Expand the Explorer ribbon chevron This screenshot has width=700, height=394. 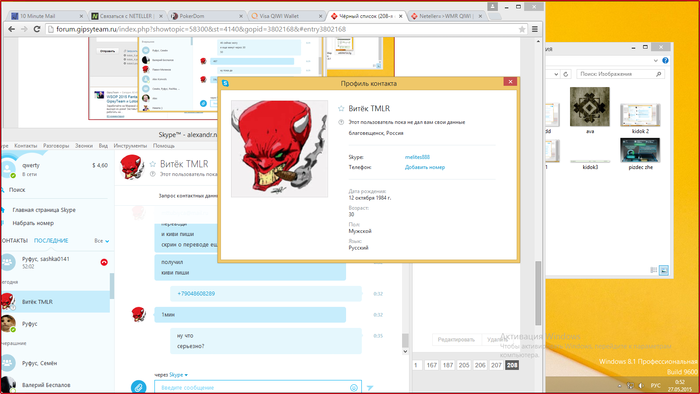click(x=655, y=60)
